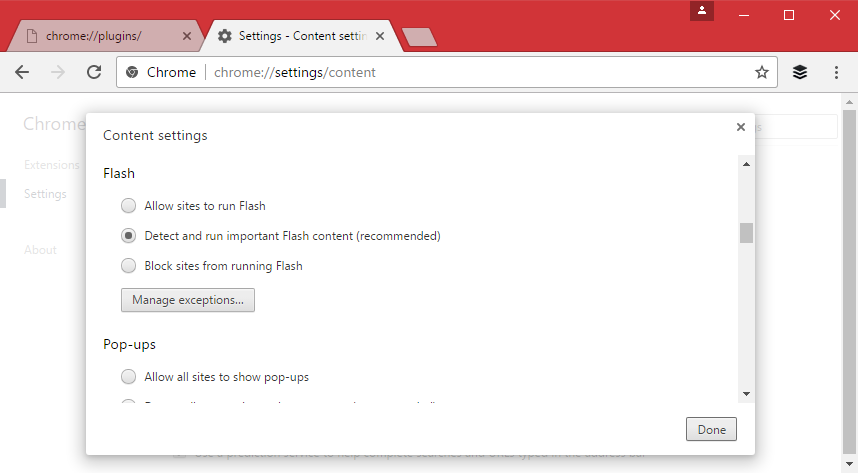Close the Content settings dialog with X
The width and height of the screenshot is (858, 473).
(x=741, y=127)
